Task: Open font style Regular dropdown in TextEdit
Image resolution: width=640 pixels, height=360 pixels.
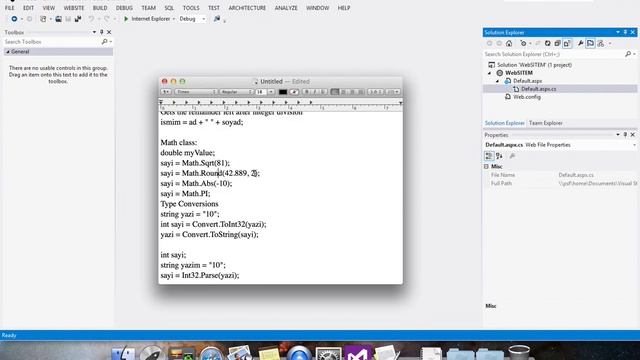Action: (236, 92)
